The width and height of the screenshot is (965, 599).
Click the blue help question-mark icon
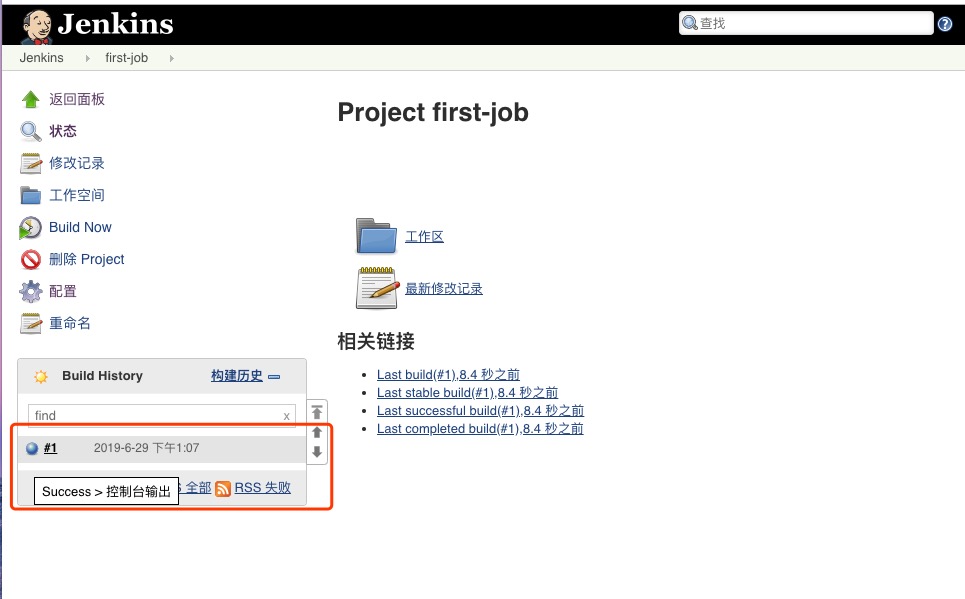[x=945, y=24]
